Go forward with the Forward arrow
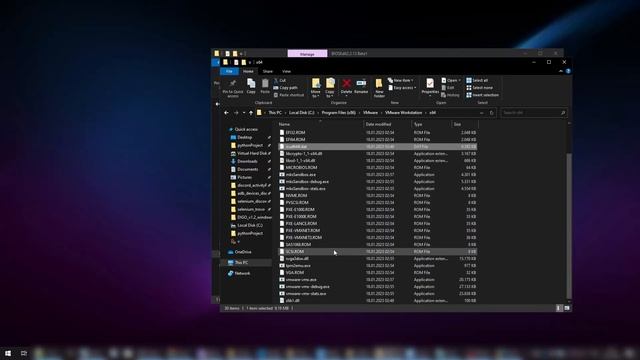Image resolution: width=640 pixels, height=360 pixels. 236,113
